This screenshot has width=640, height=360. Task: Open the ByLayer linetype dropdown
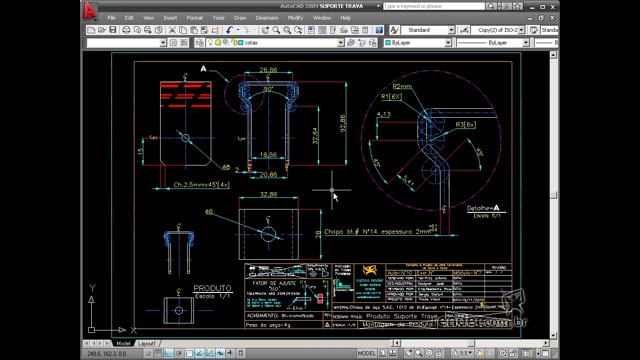pyautogui.click(x=526, y=42)
